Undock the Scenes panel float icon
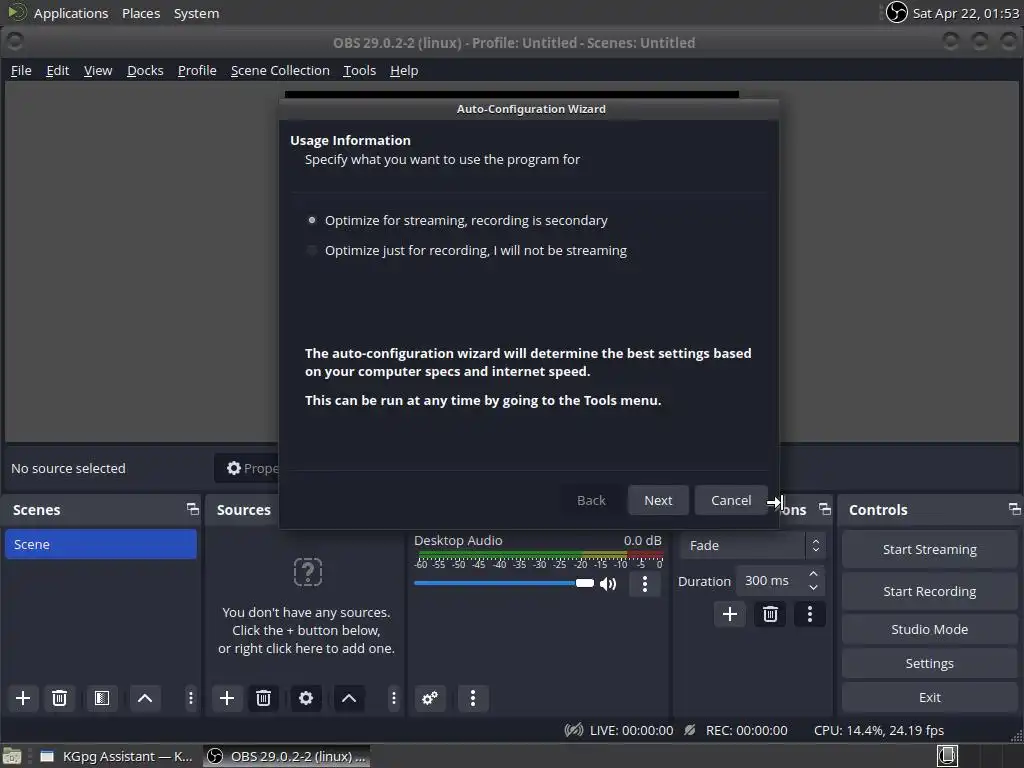The image size is (1024, 768). tap(192, 509)
